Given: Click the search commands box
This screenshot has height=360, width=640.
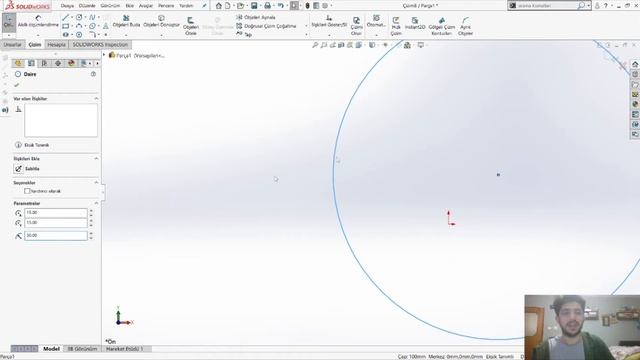Looking at the screenshot, I should click(x=547, y=6).
